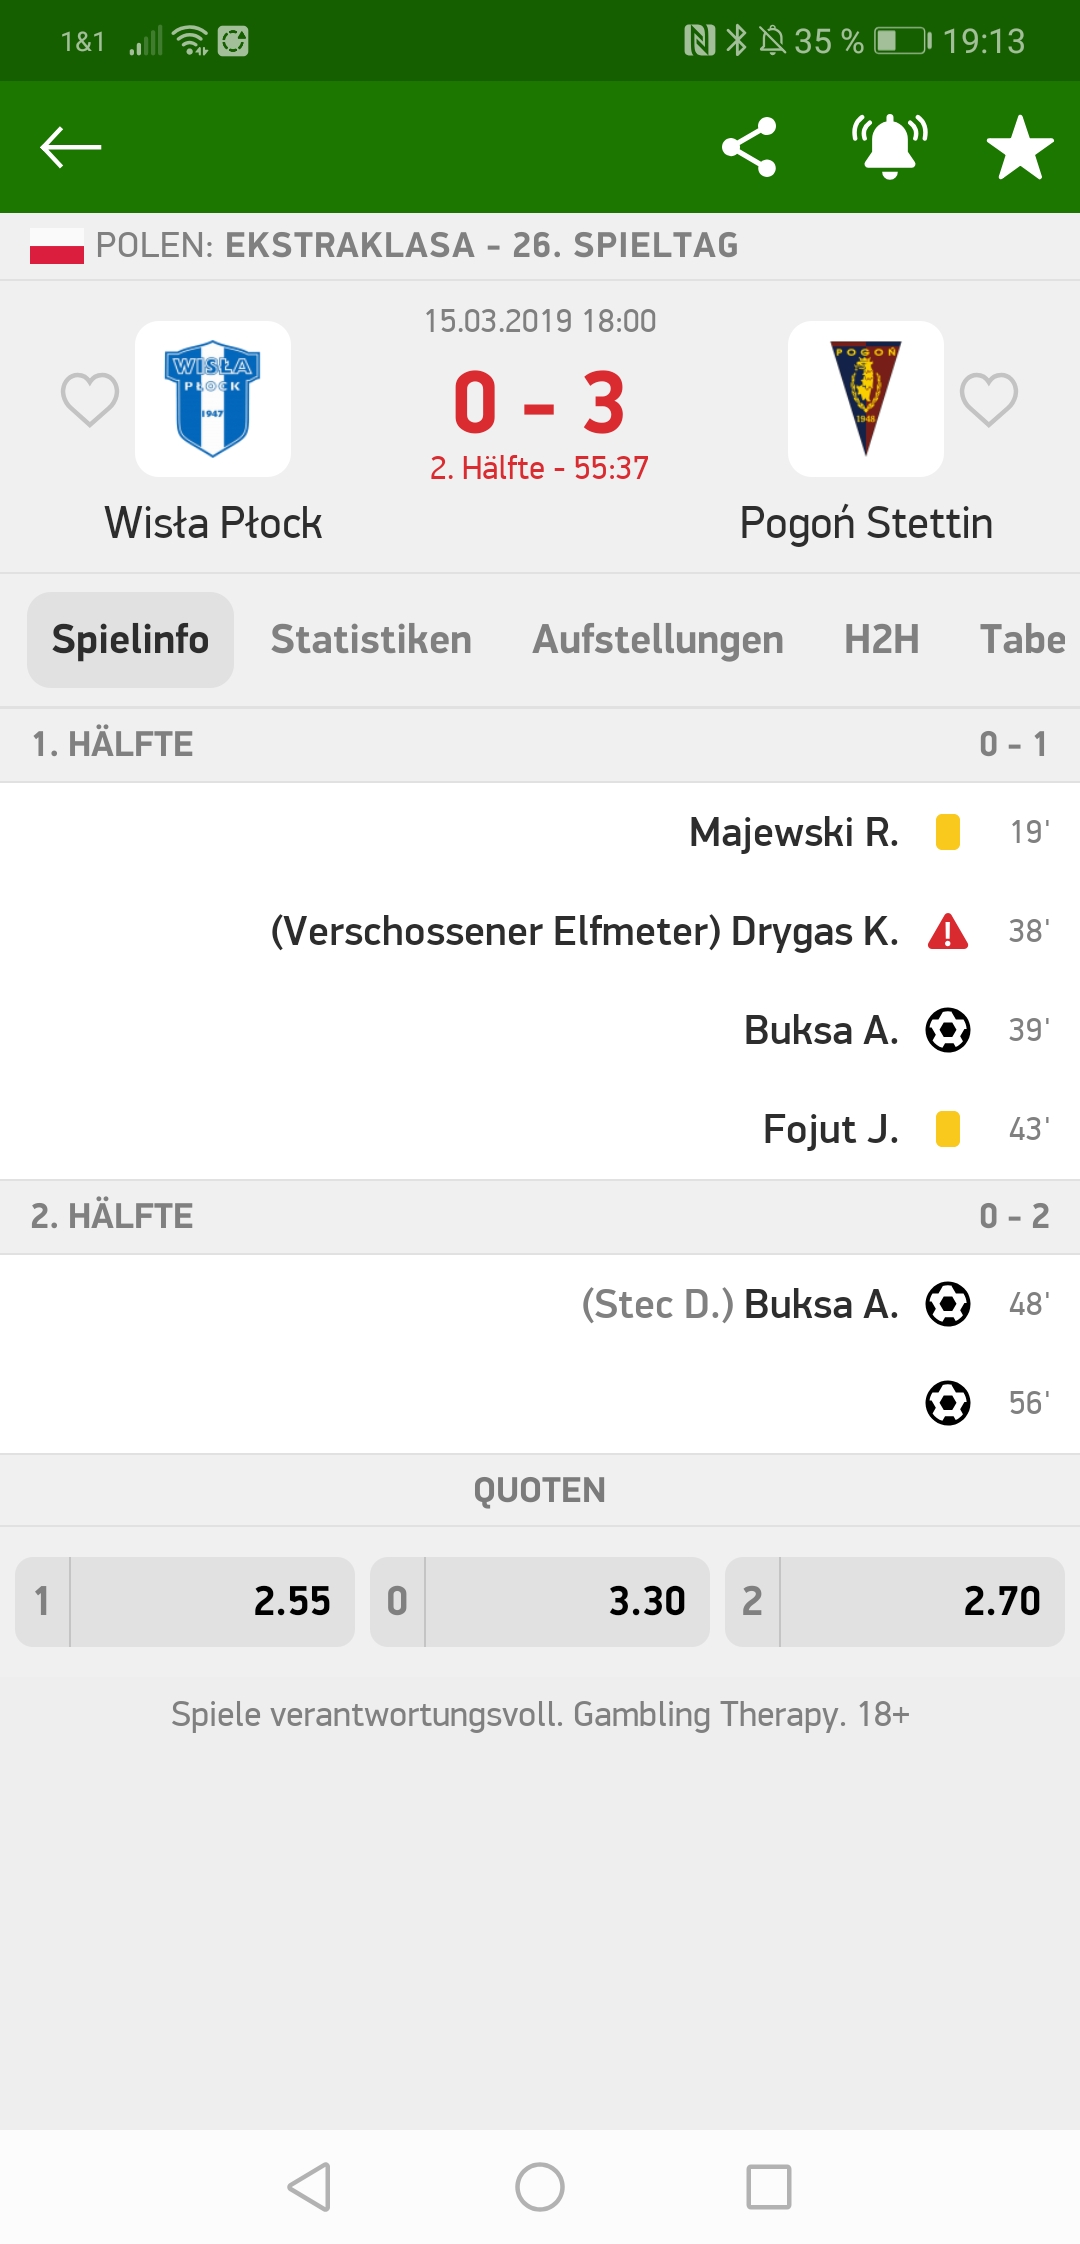1080x2244 pixels.
Task: Tap the Android home navigation button
Action: click(540, 2187)
